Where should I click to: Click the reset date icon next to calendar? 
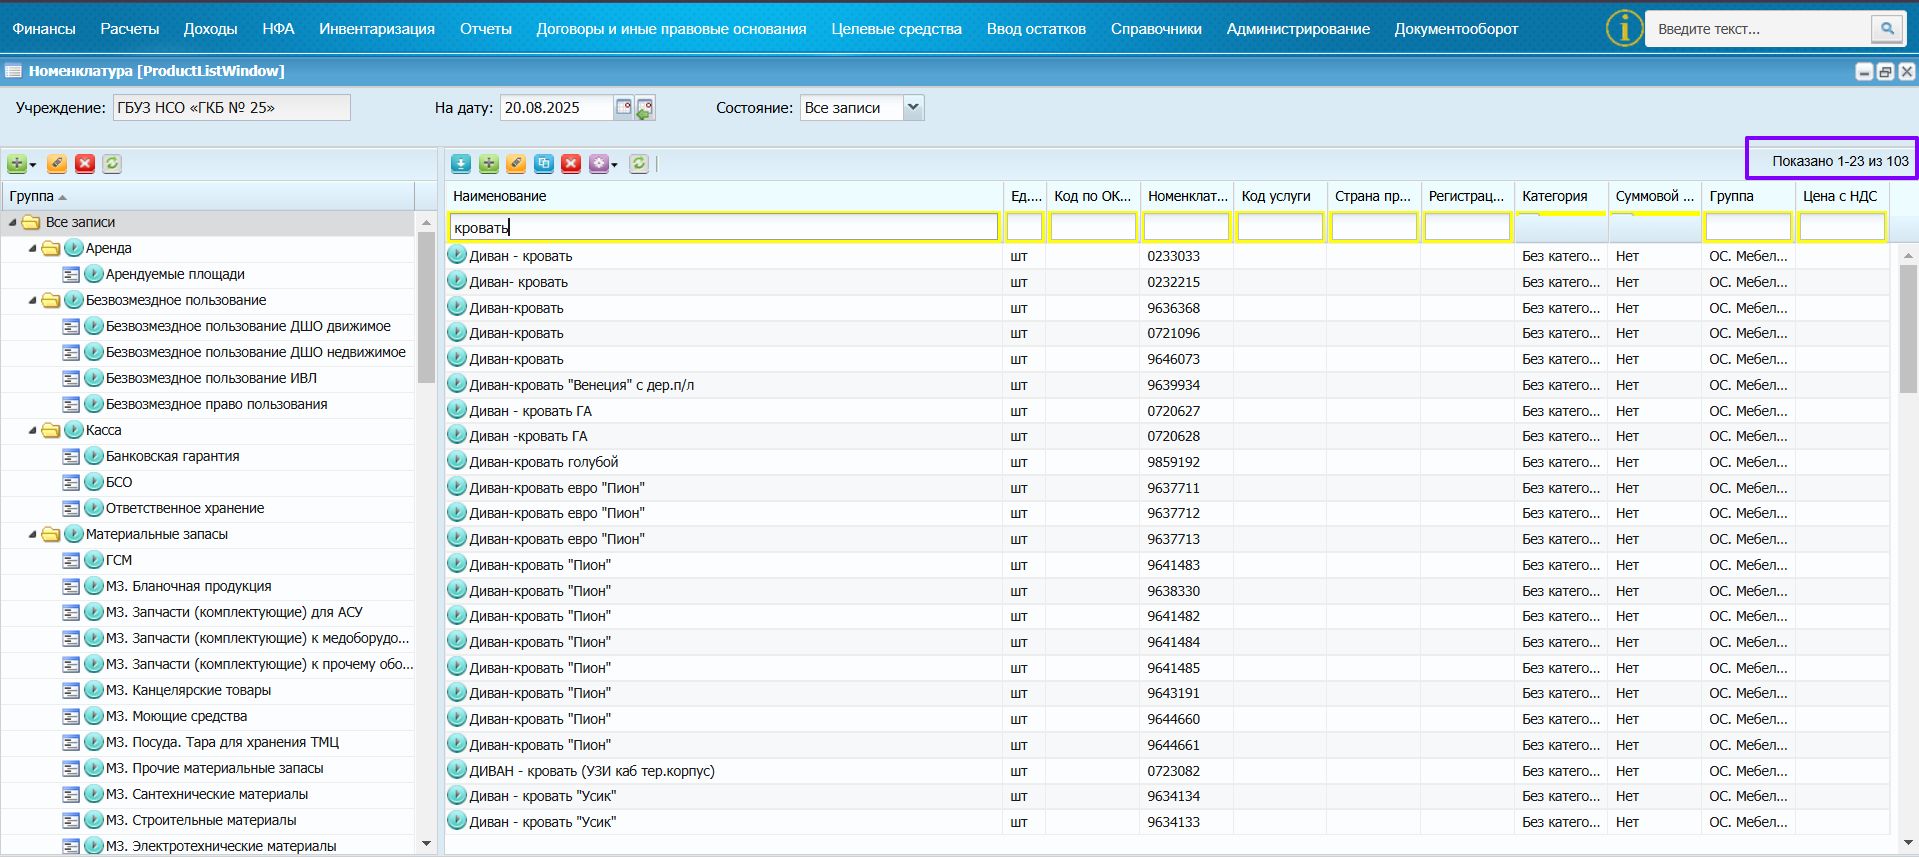pos(645,108)
